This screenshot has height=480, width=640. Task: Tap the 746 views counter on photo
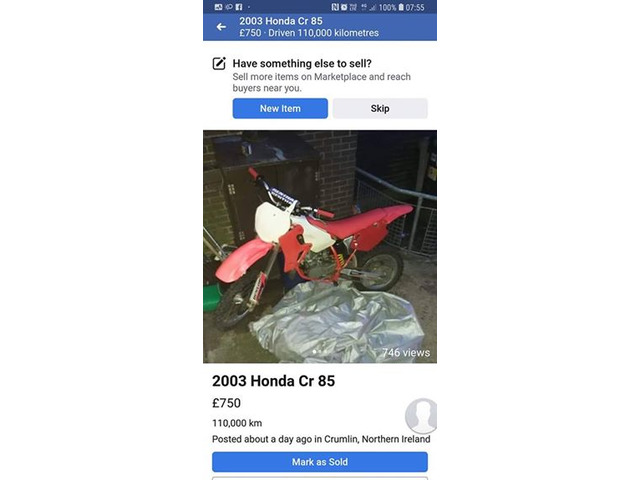point(406,353)
